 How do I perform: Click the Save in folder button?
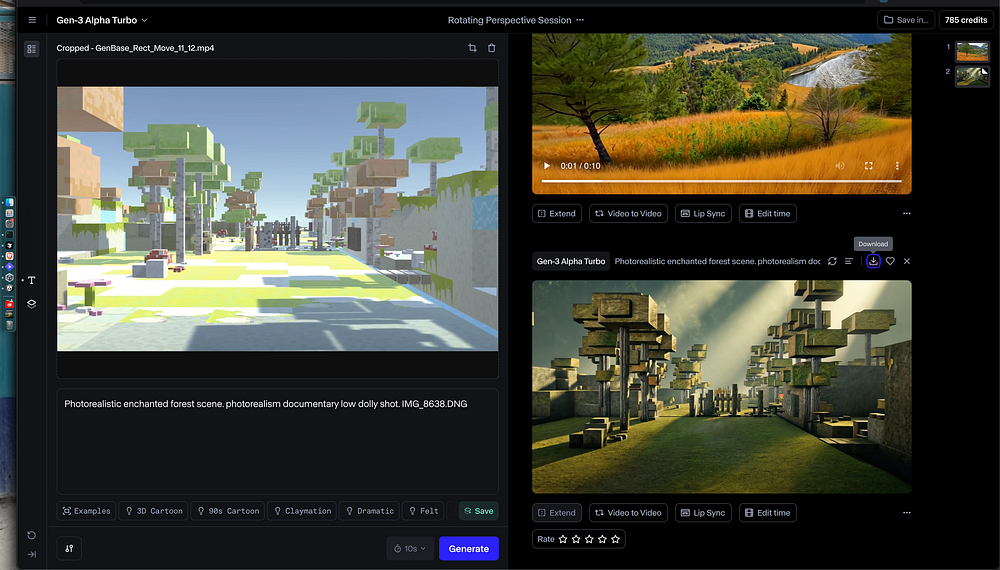click(906, 20)
